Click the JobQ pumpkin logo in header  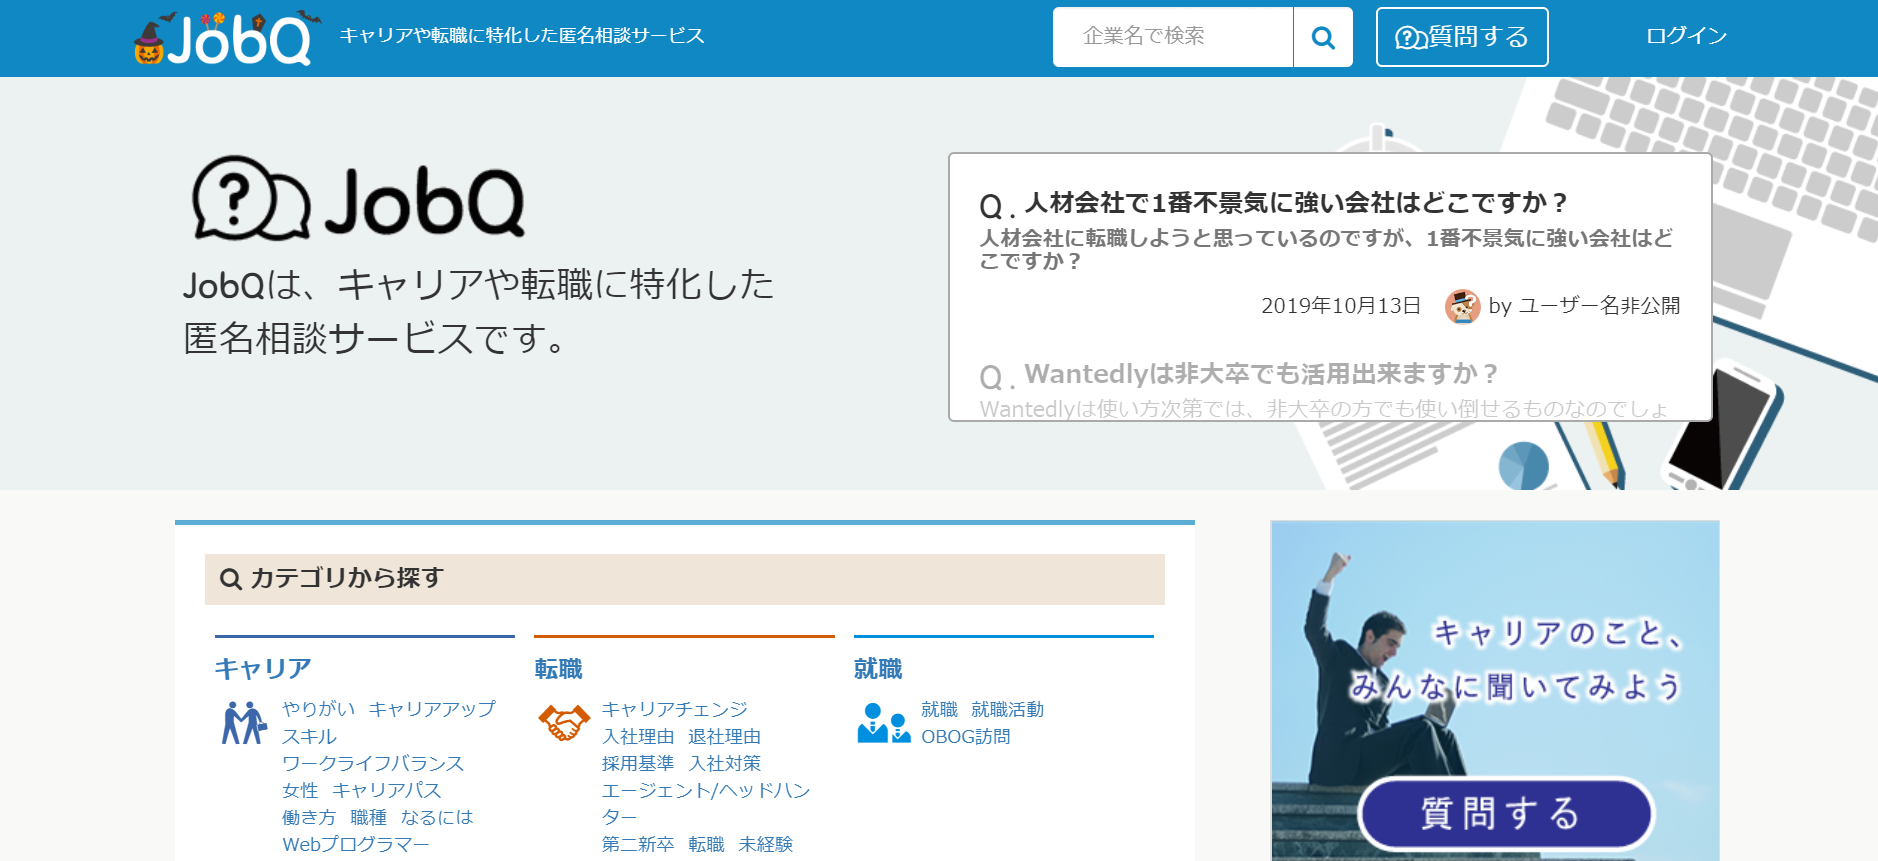pos(222,39)
